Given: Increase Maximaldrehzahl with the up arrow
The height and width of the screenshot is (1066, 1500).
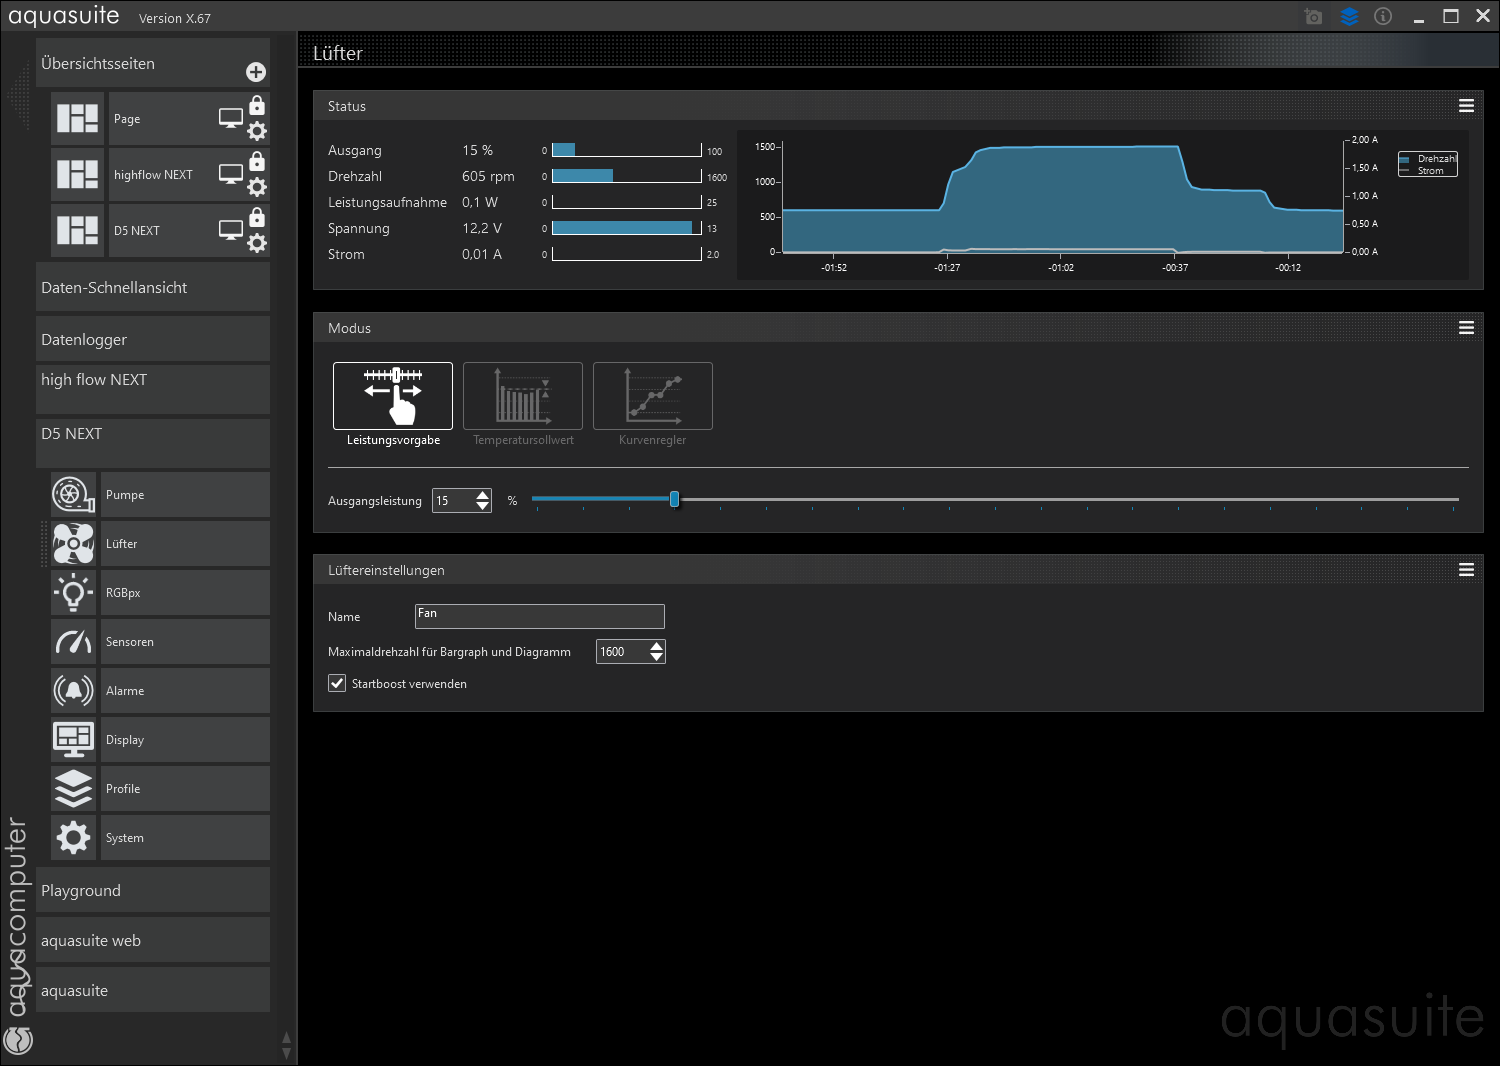Looking at the screenshot, I should coord(656,646).
